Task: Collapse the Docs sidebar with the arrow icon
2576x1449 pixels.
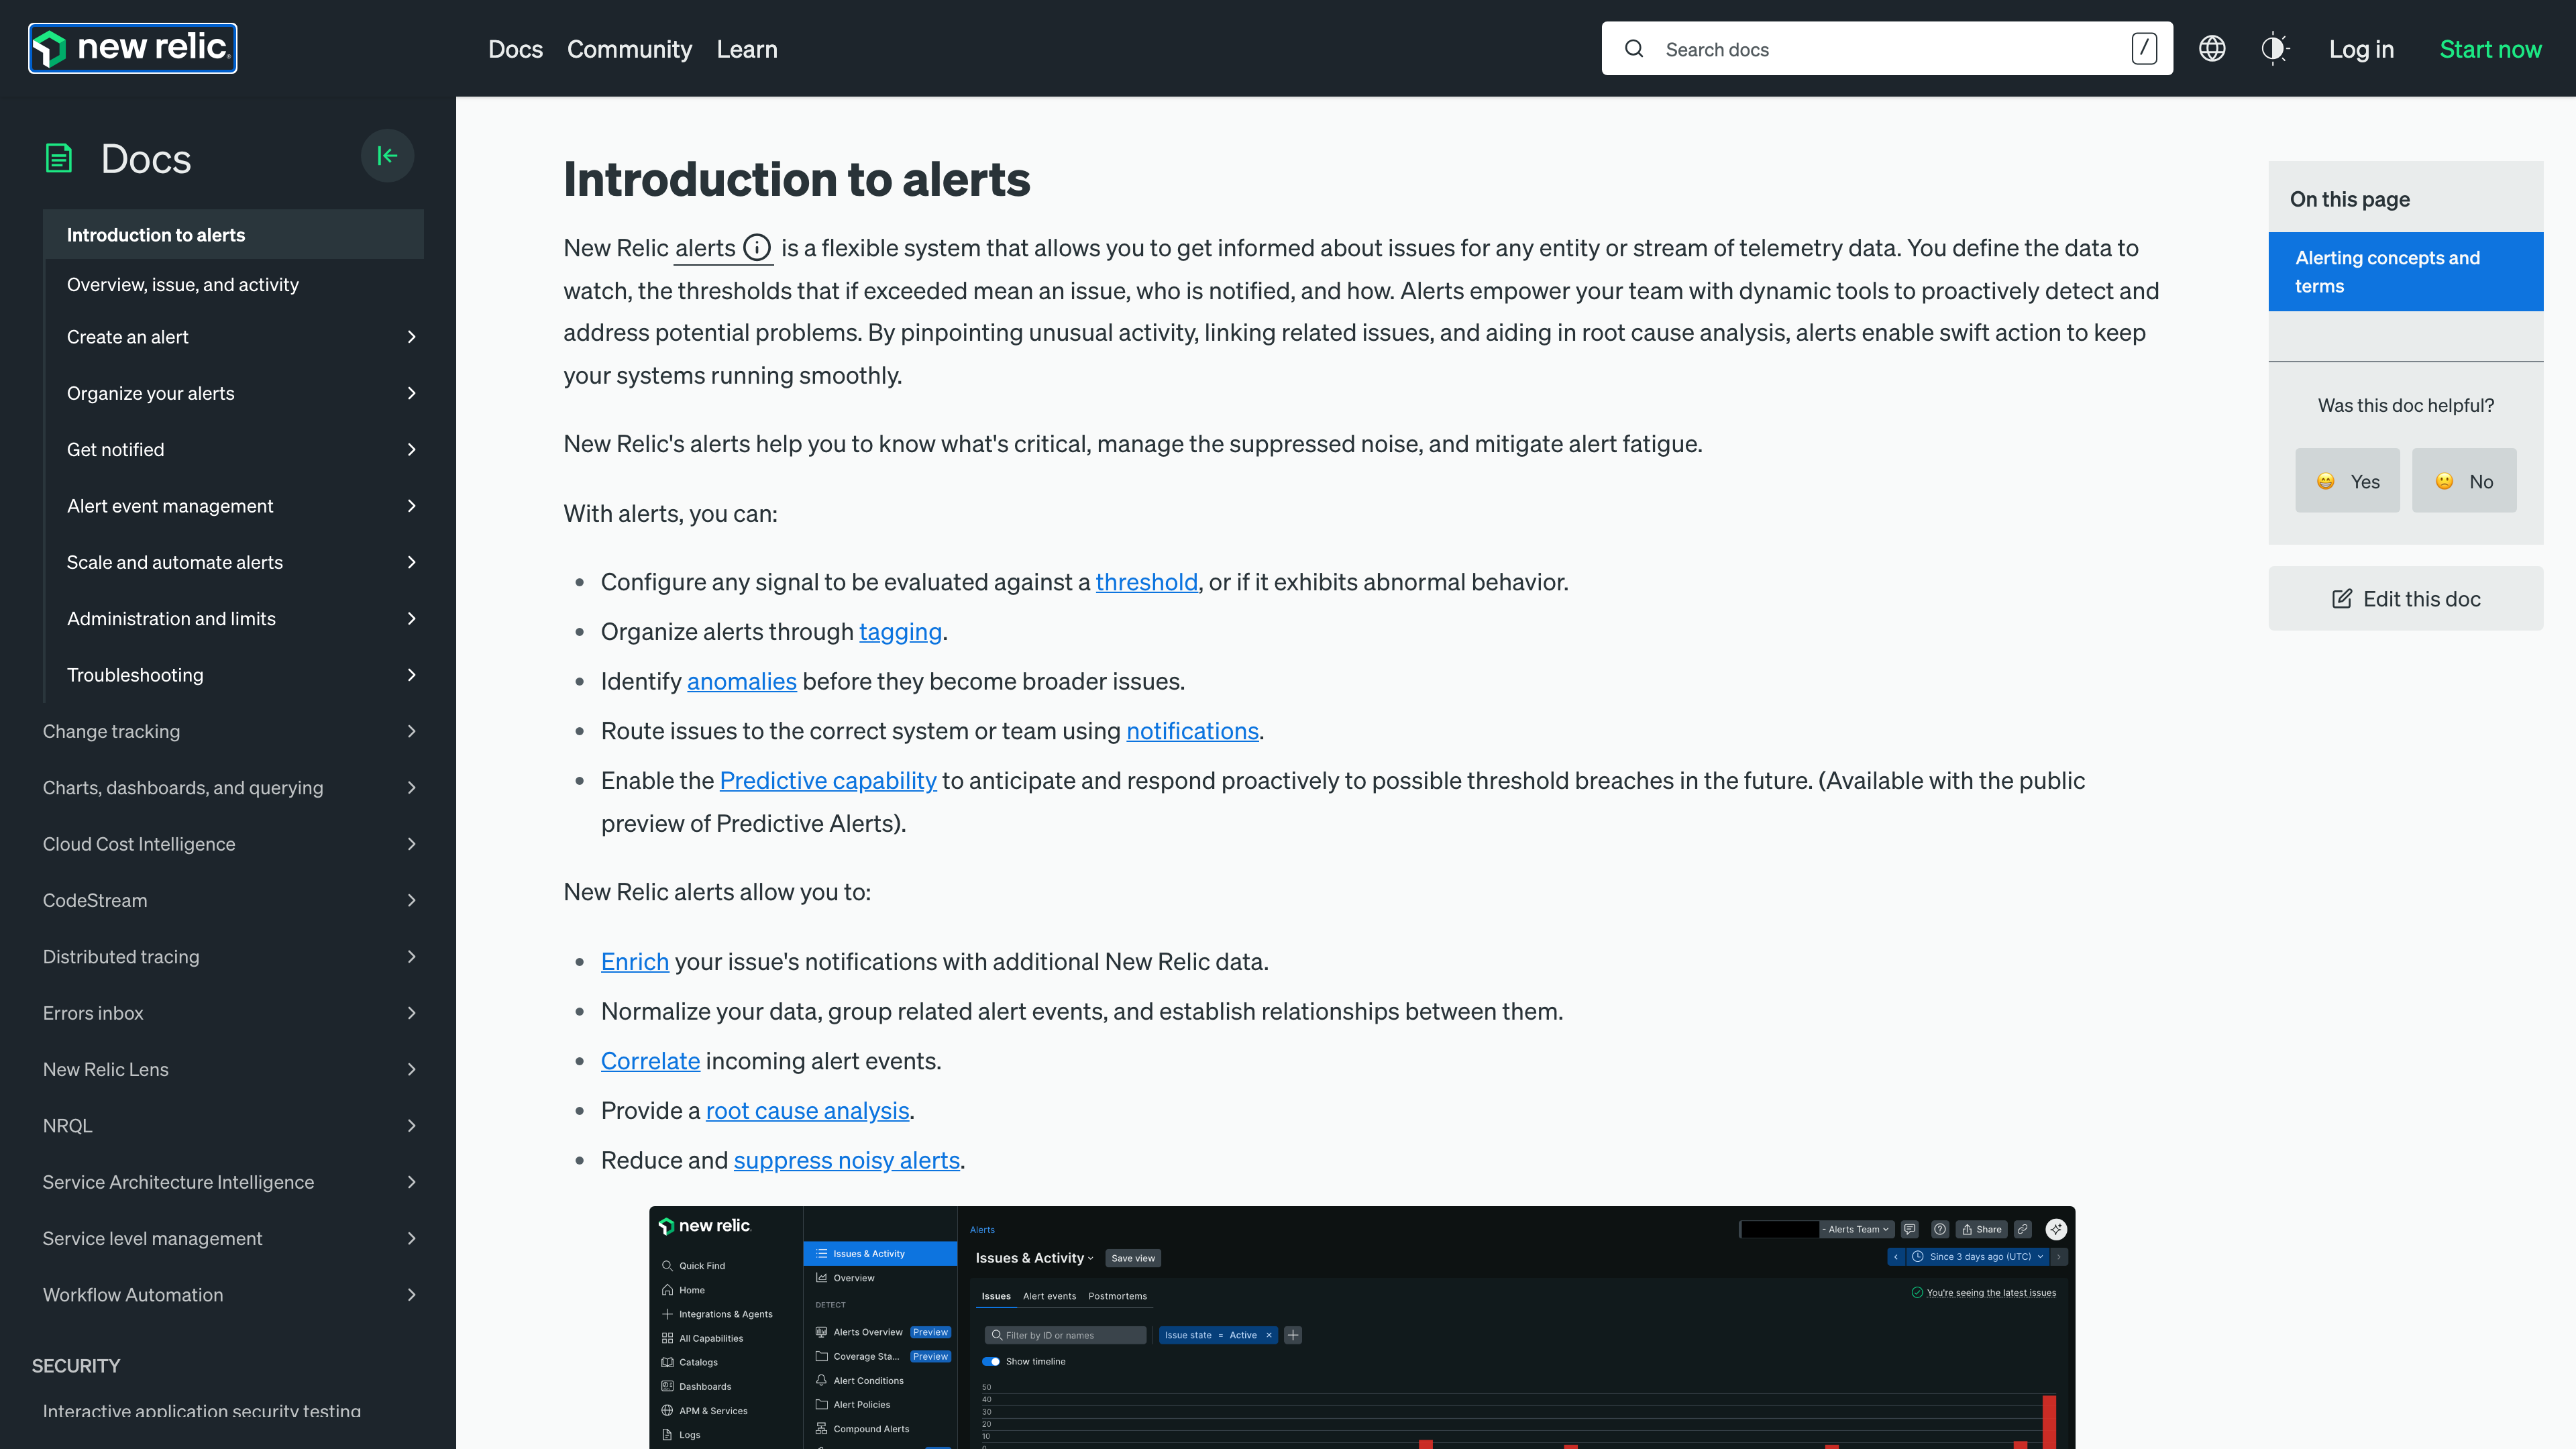Action: 388,155
